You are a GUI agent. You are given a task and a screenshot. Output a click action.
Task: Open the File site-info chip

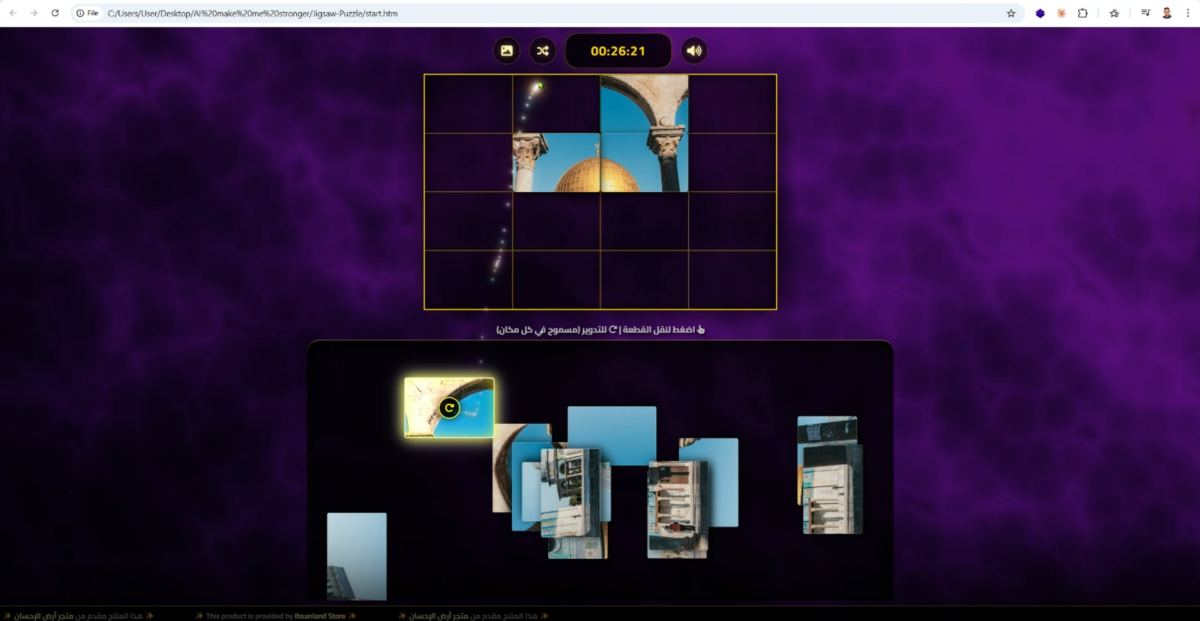coord(88,13)
